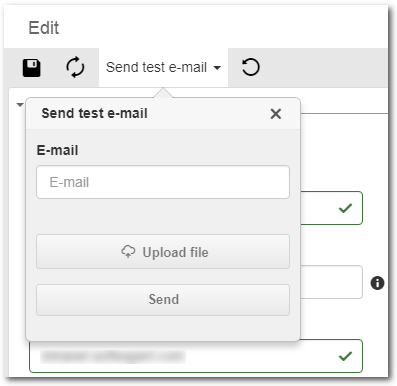Click the Send button

[x=163, y=299]
